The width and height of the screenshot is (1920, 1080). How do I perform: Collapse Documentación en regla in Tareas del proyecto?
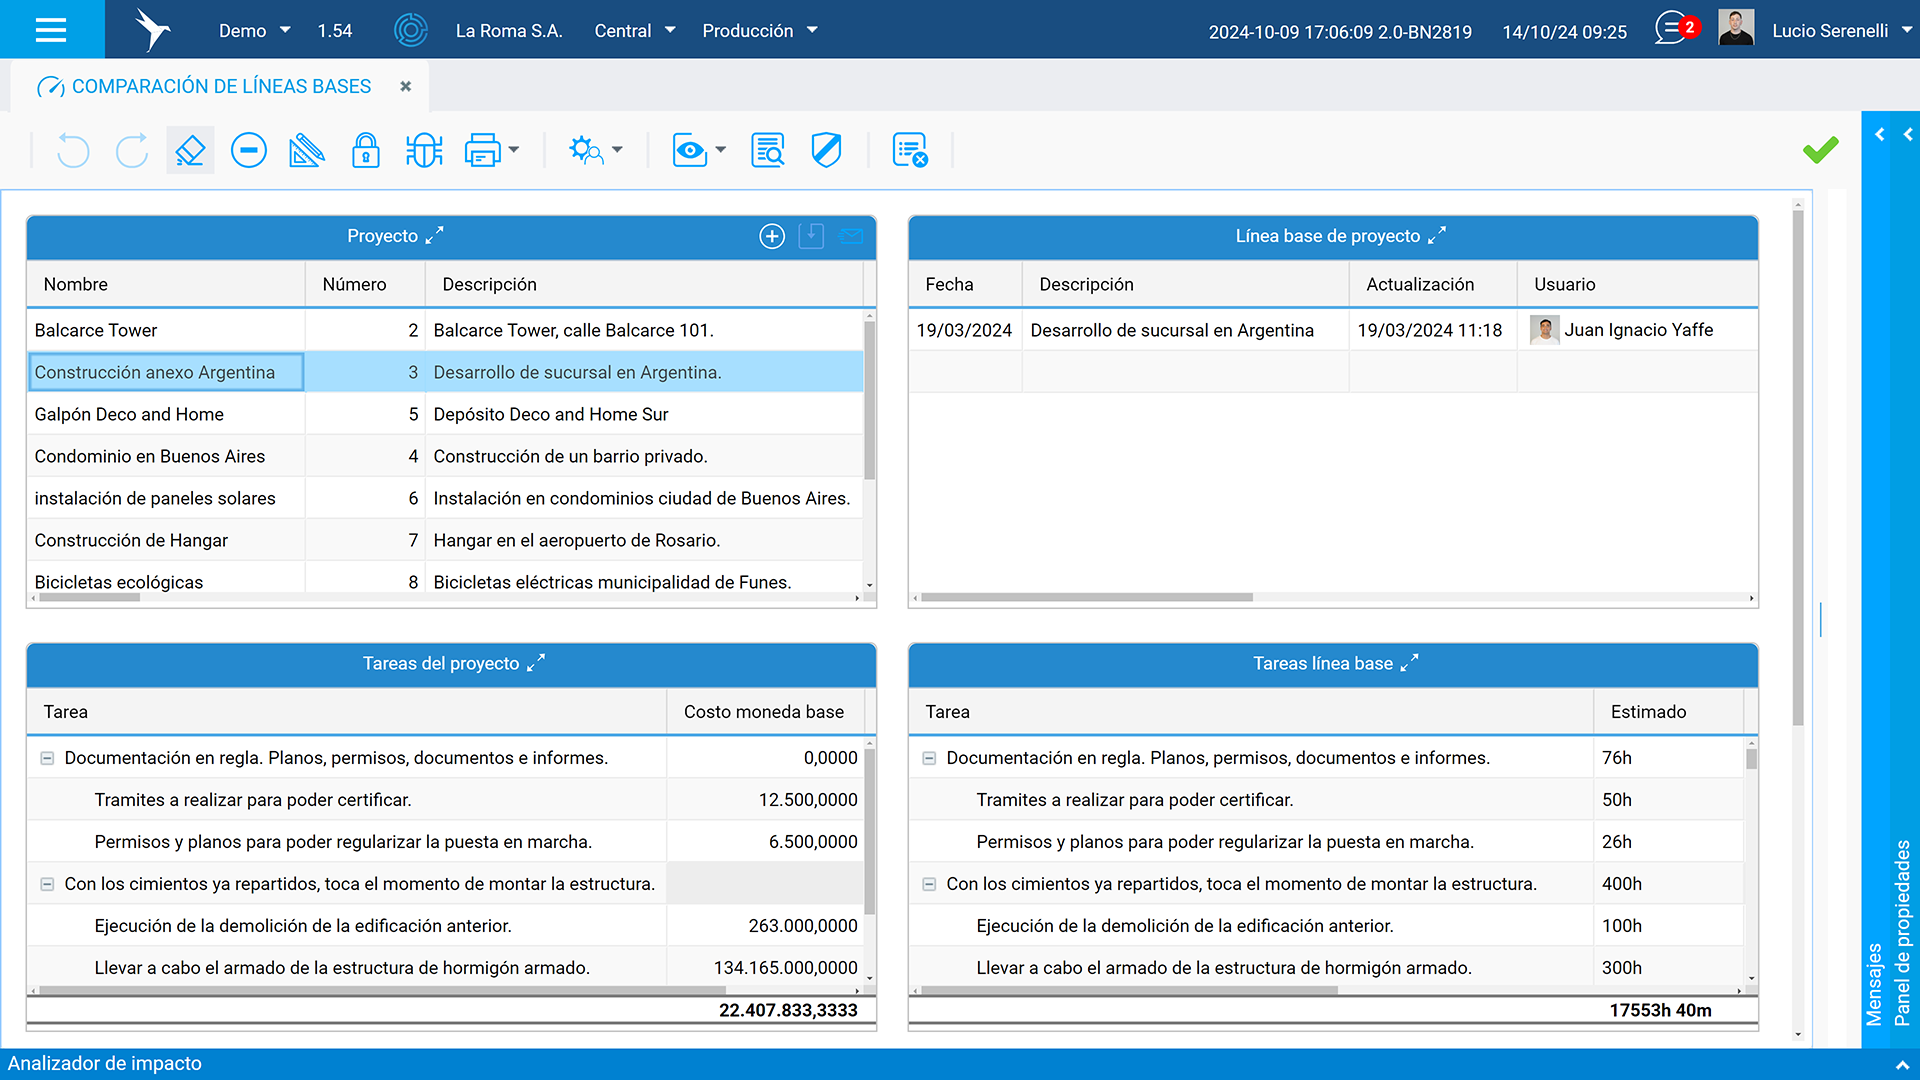tap(47, 758)
